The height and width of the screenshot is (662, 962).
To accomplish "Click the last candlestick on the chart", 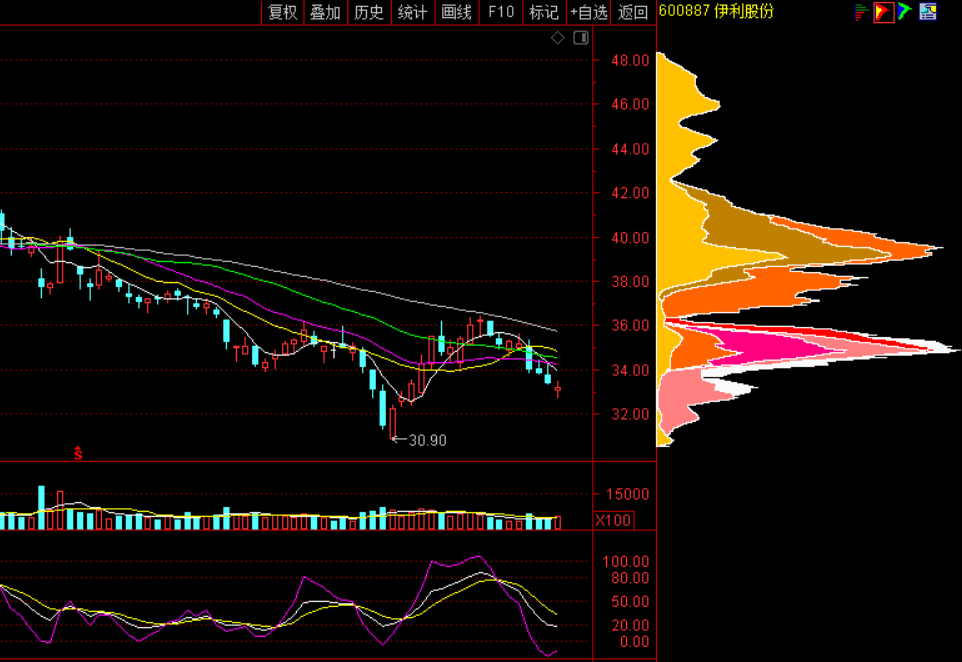I will coord(558,391).
